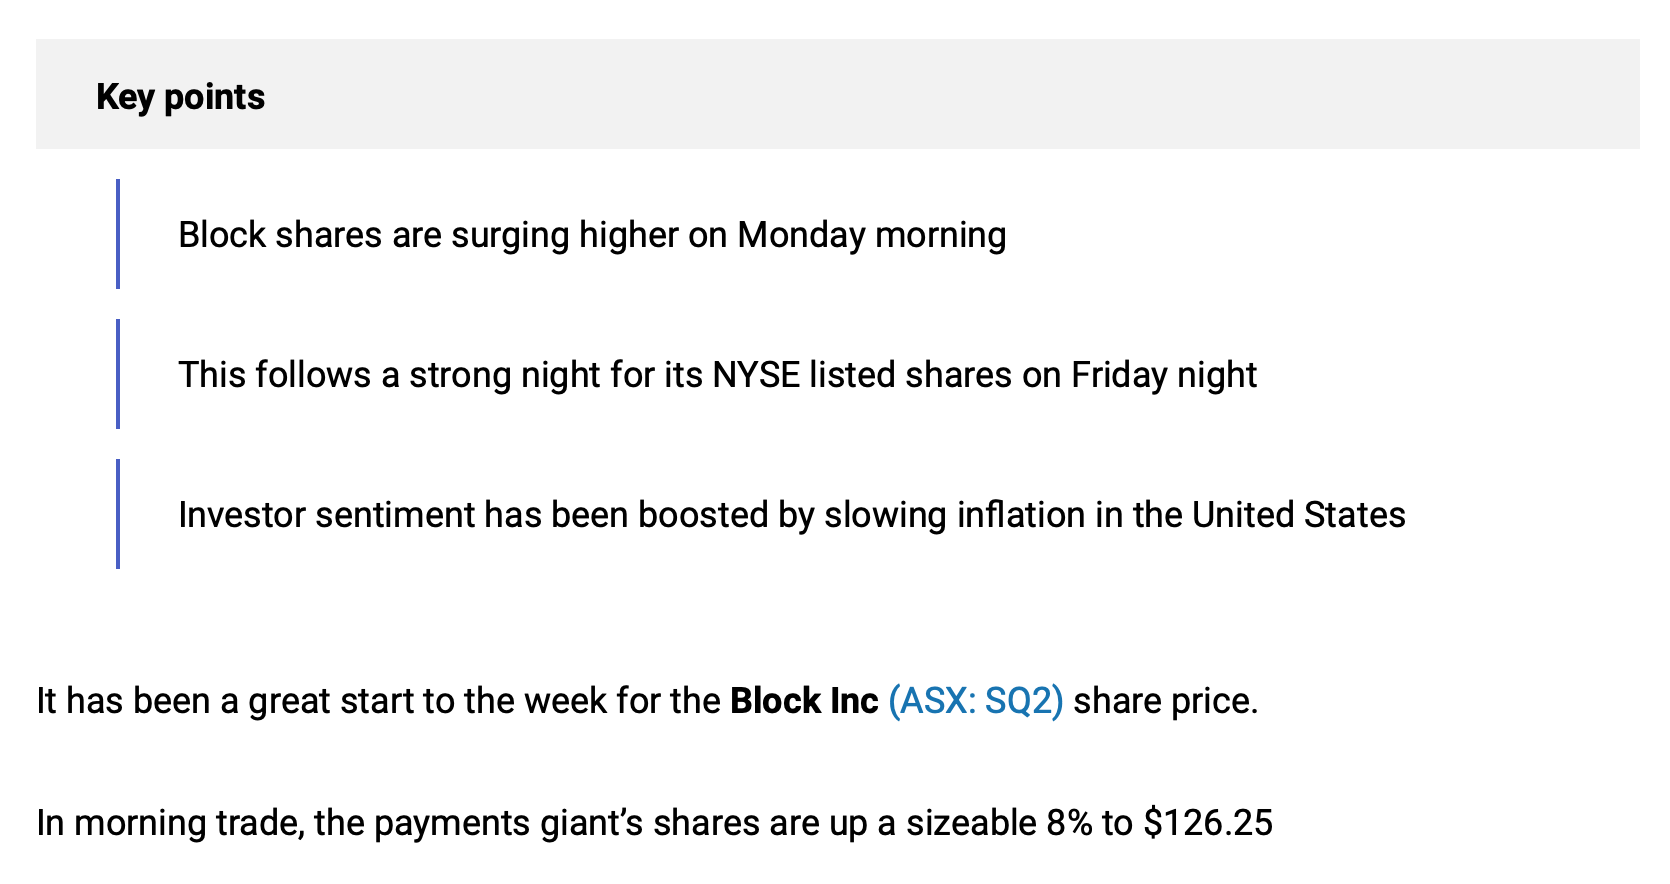Click the 8% gain figure

(1069, 823)
